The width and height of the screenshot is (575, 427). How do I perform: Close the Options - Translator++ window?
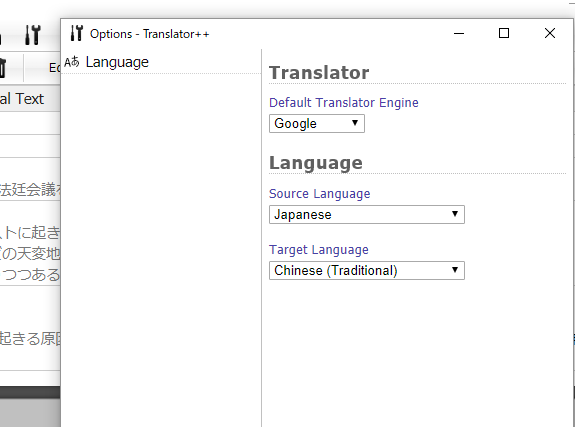click(x=550, y=33)
